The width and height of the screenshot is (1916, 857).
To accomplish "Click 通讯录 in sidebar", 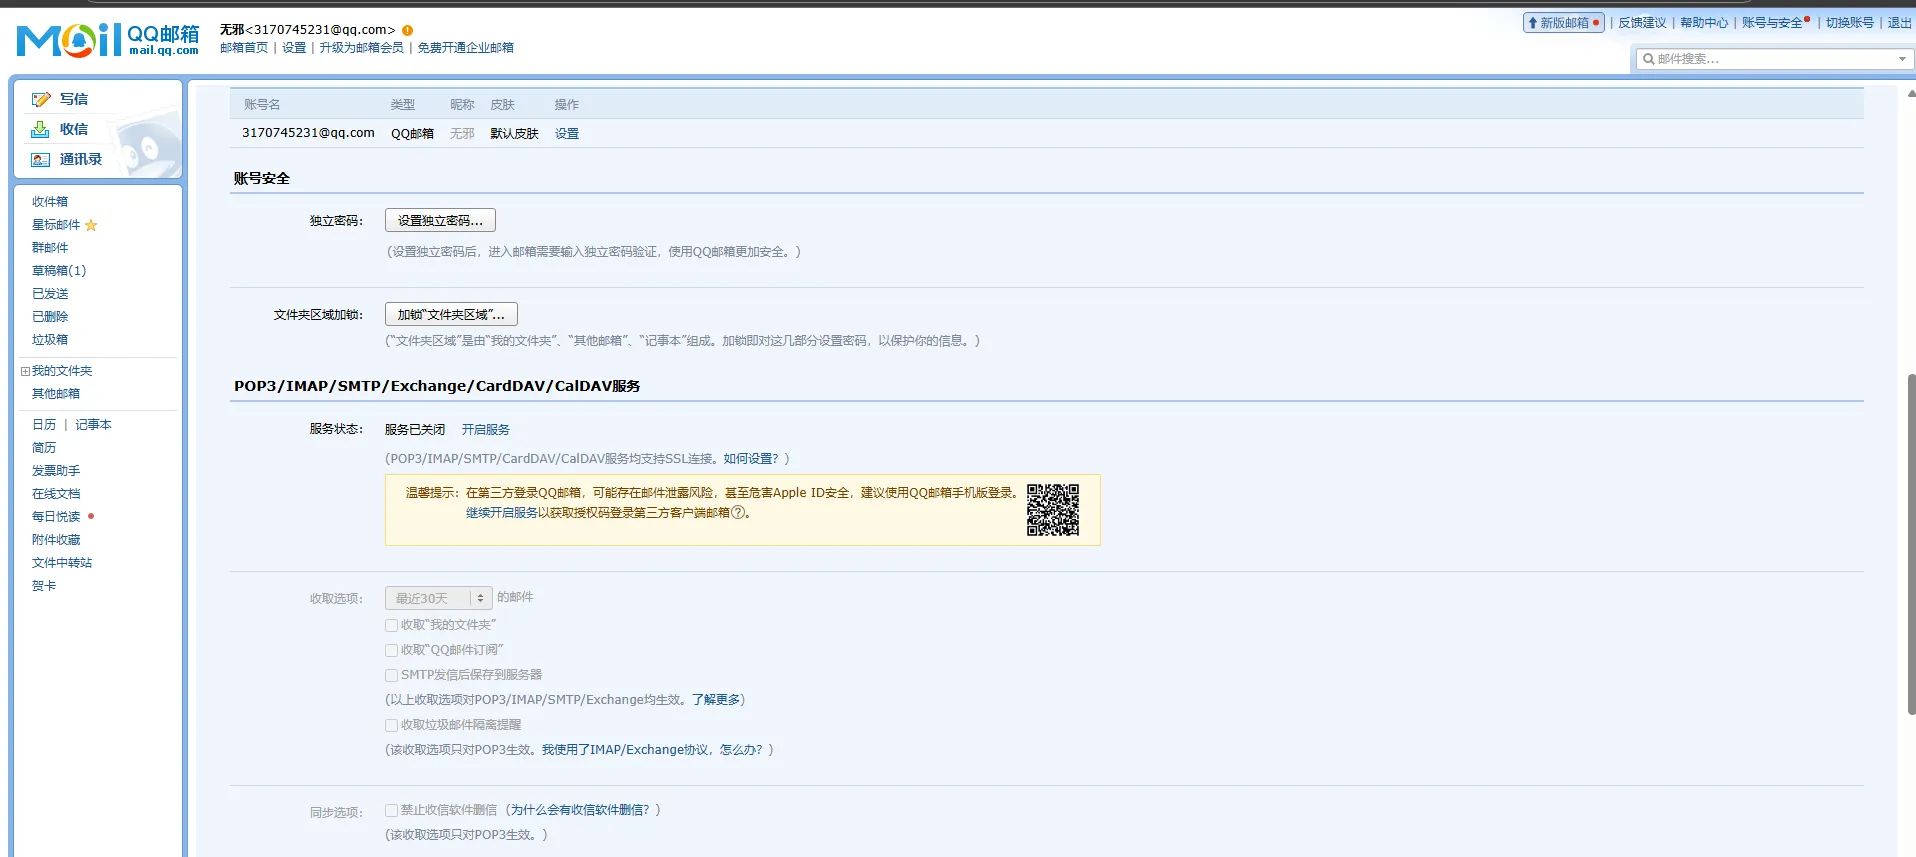I will 81,159.
